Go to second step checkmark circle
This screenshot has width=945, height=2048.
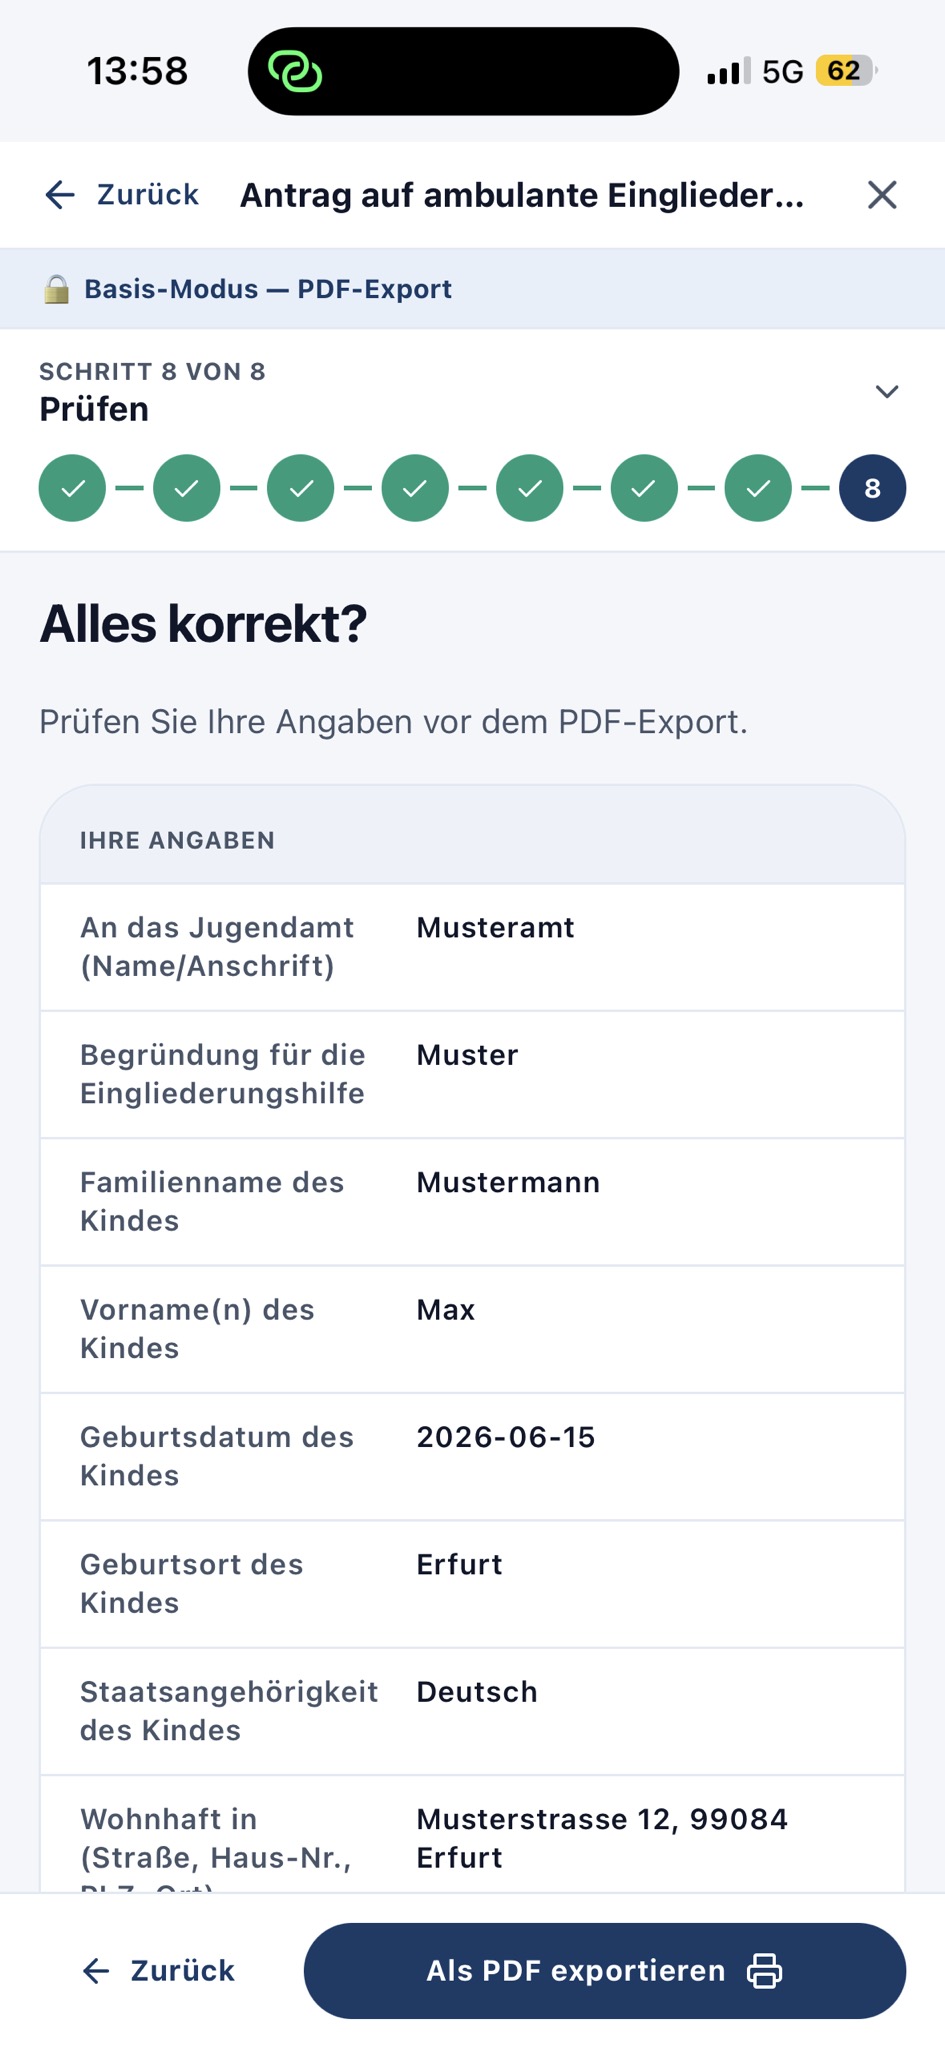click(186, 488)
